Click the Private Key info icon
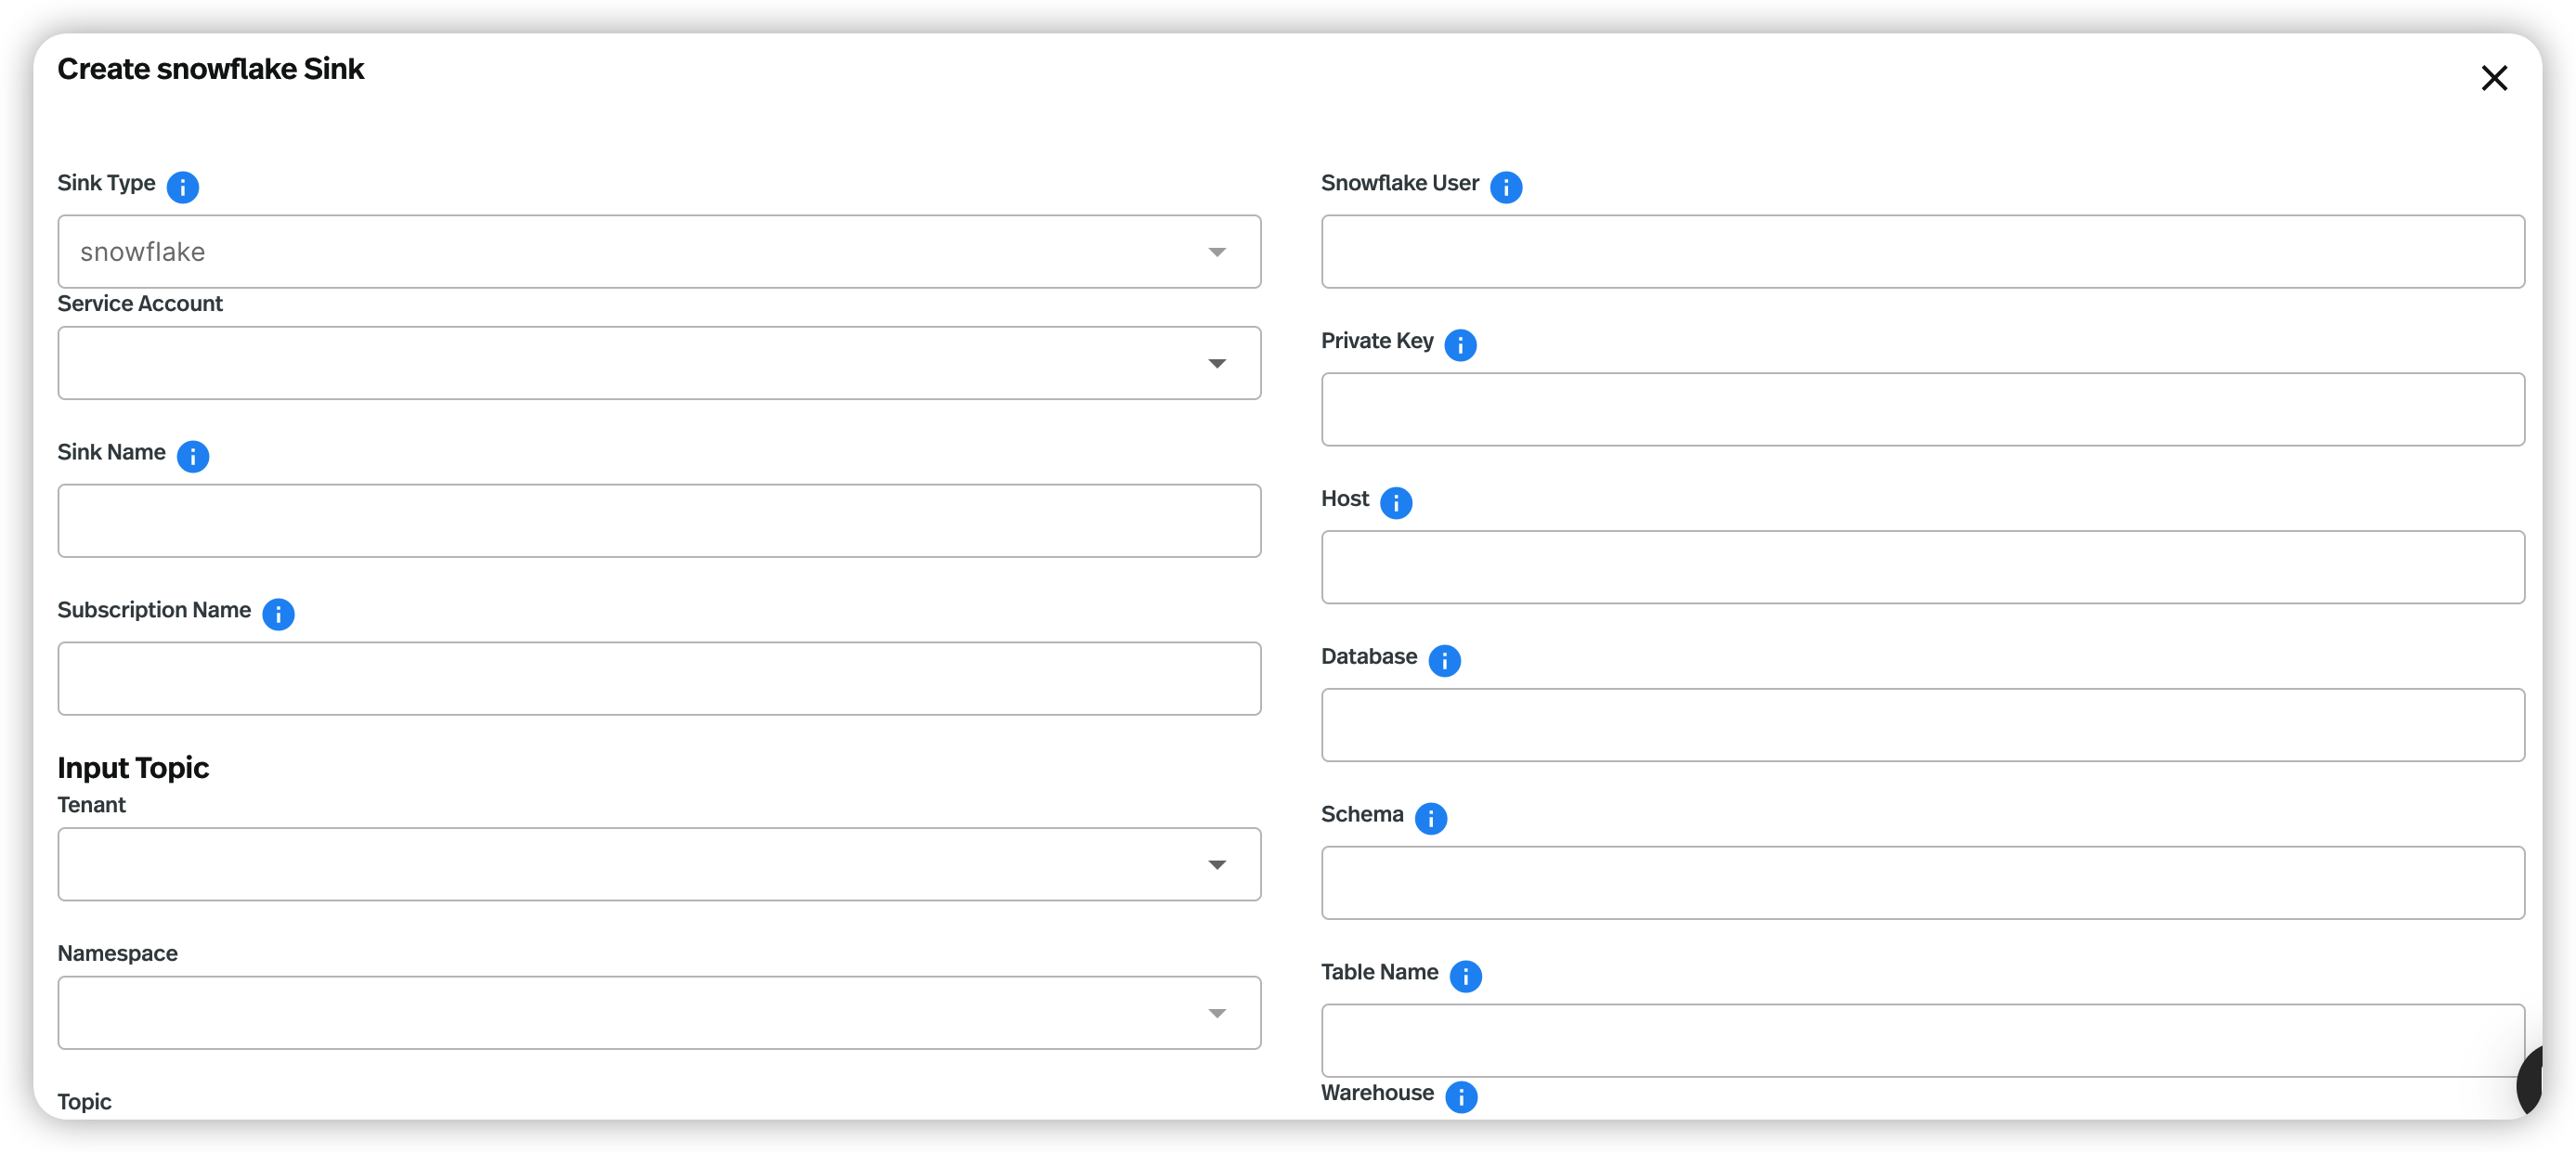Screen dimensions: 2576x1153 point(1461,344)
